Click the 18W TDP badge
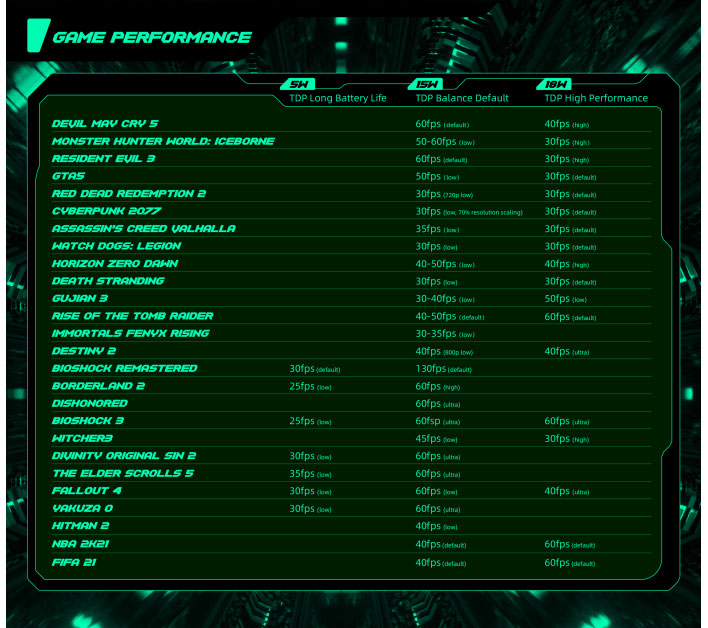The height and width of the screenshot is (628, 708). pyautogui.click(x=554, y=84)
